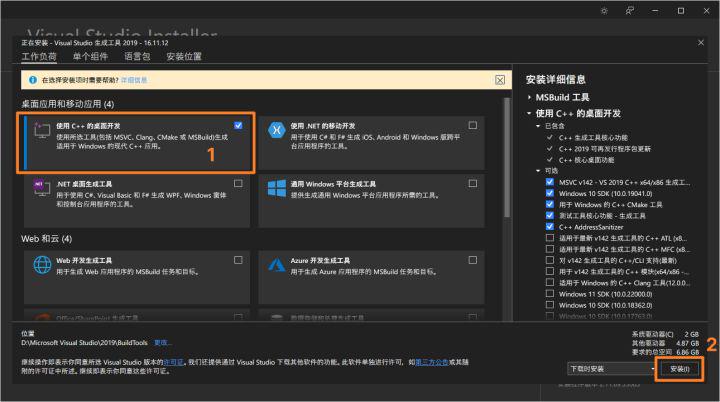Close the installing workloads dialog

pyautogui.click(x=701, y=43)
